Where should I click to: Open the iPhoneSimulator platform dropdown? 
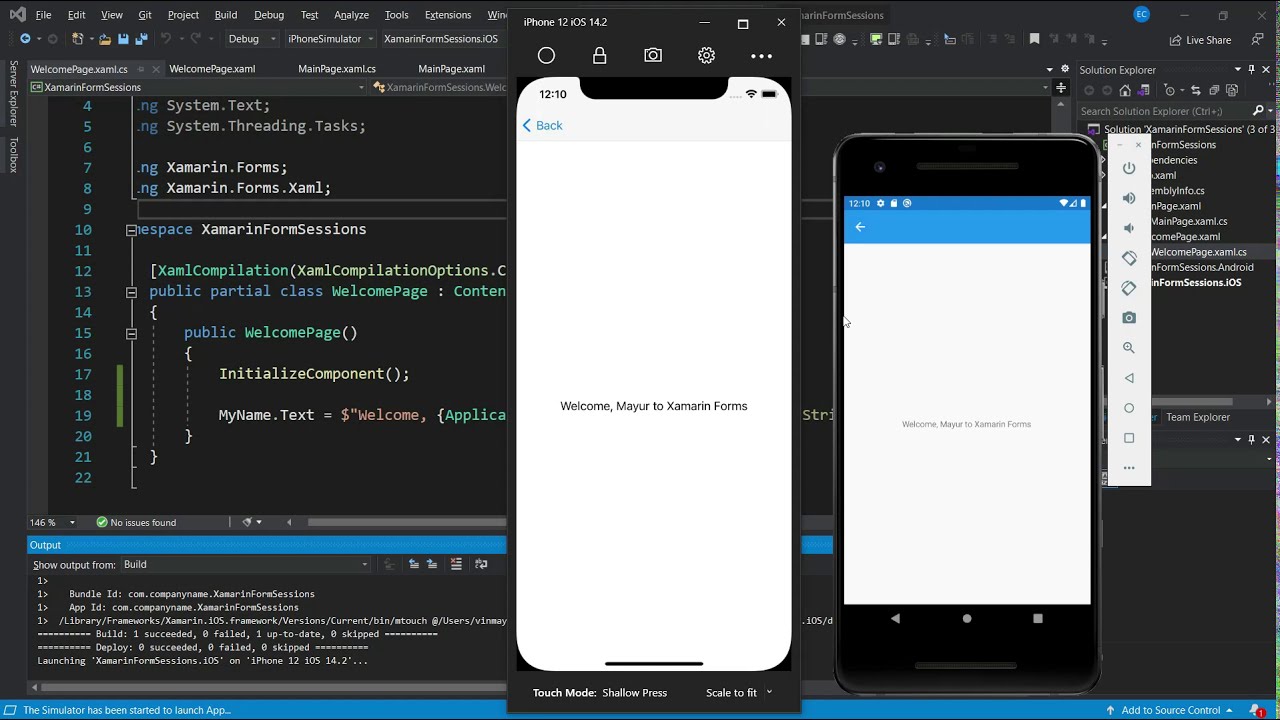[x=330, y=39]
